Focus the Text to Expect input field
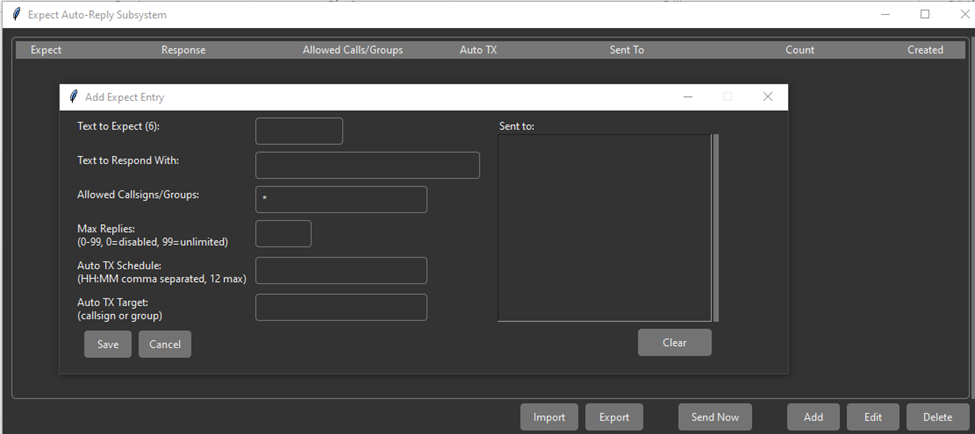This screenshot has width=975, height=434. 299,131
